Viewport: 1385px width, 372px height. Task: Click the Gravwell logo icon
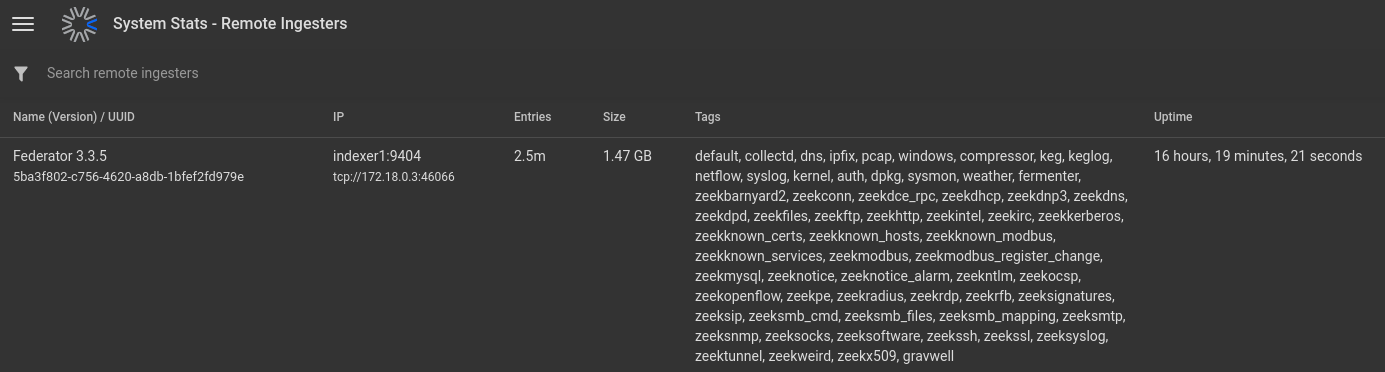(x=80, y=24)
